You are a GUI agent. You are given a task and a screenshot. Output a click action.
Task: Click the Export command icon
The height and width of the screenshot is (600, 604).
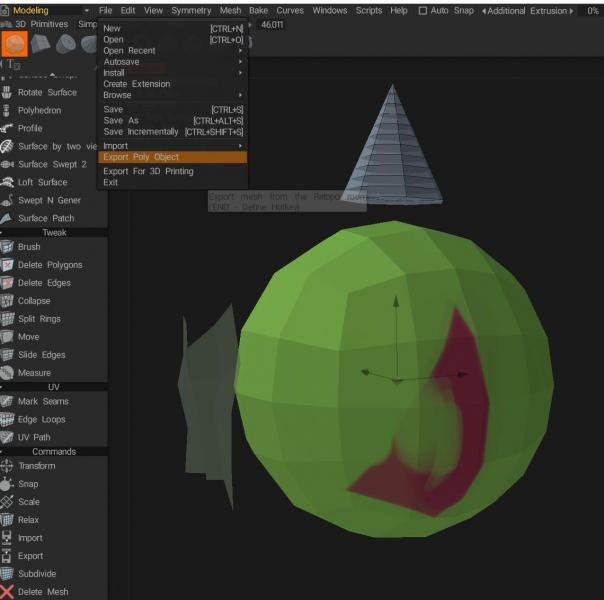point(7,556)
